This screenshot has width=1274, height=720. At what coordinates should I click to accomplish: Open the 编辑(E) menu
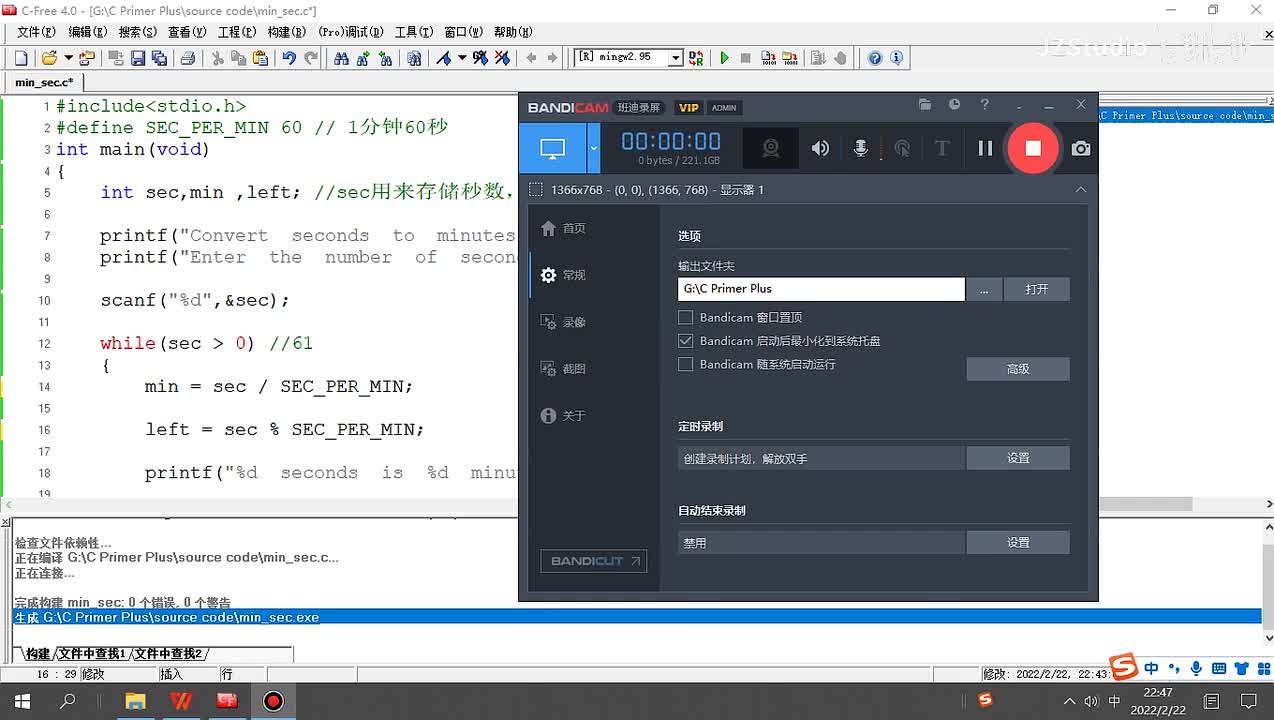coord(86,32)
